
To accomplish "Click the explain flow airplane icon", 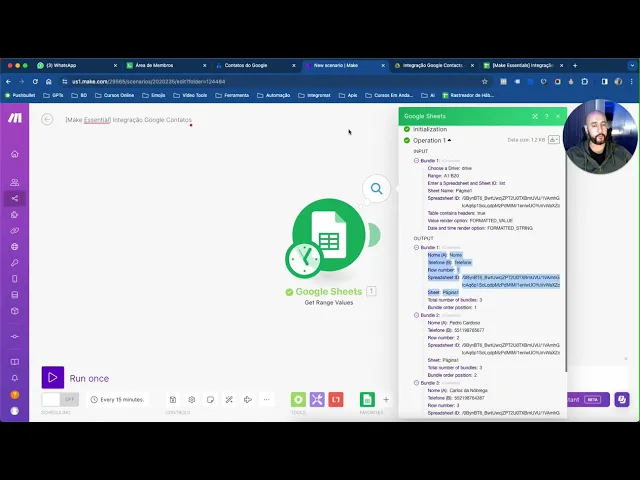I will click(x=248, y=400).
